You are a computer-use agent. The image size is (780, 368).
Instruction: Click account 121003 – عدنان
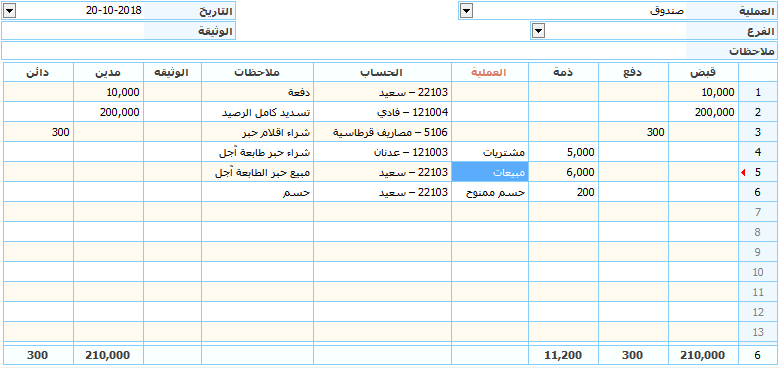click(383, 152)
